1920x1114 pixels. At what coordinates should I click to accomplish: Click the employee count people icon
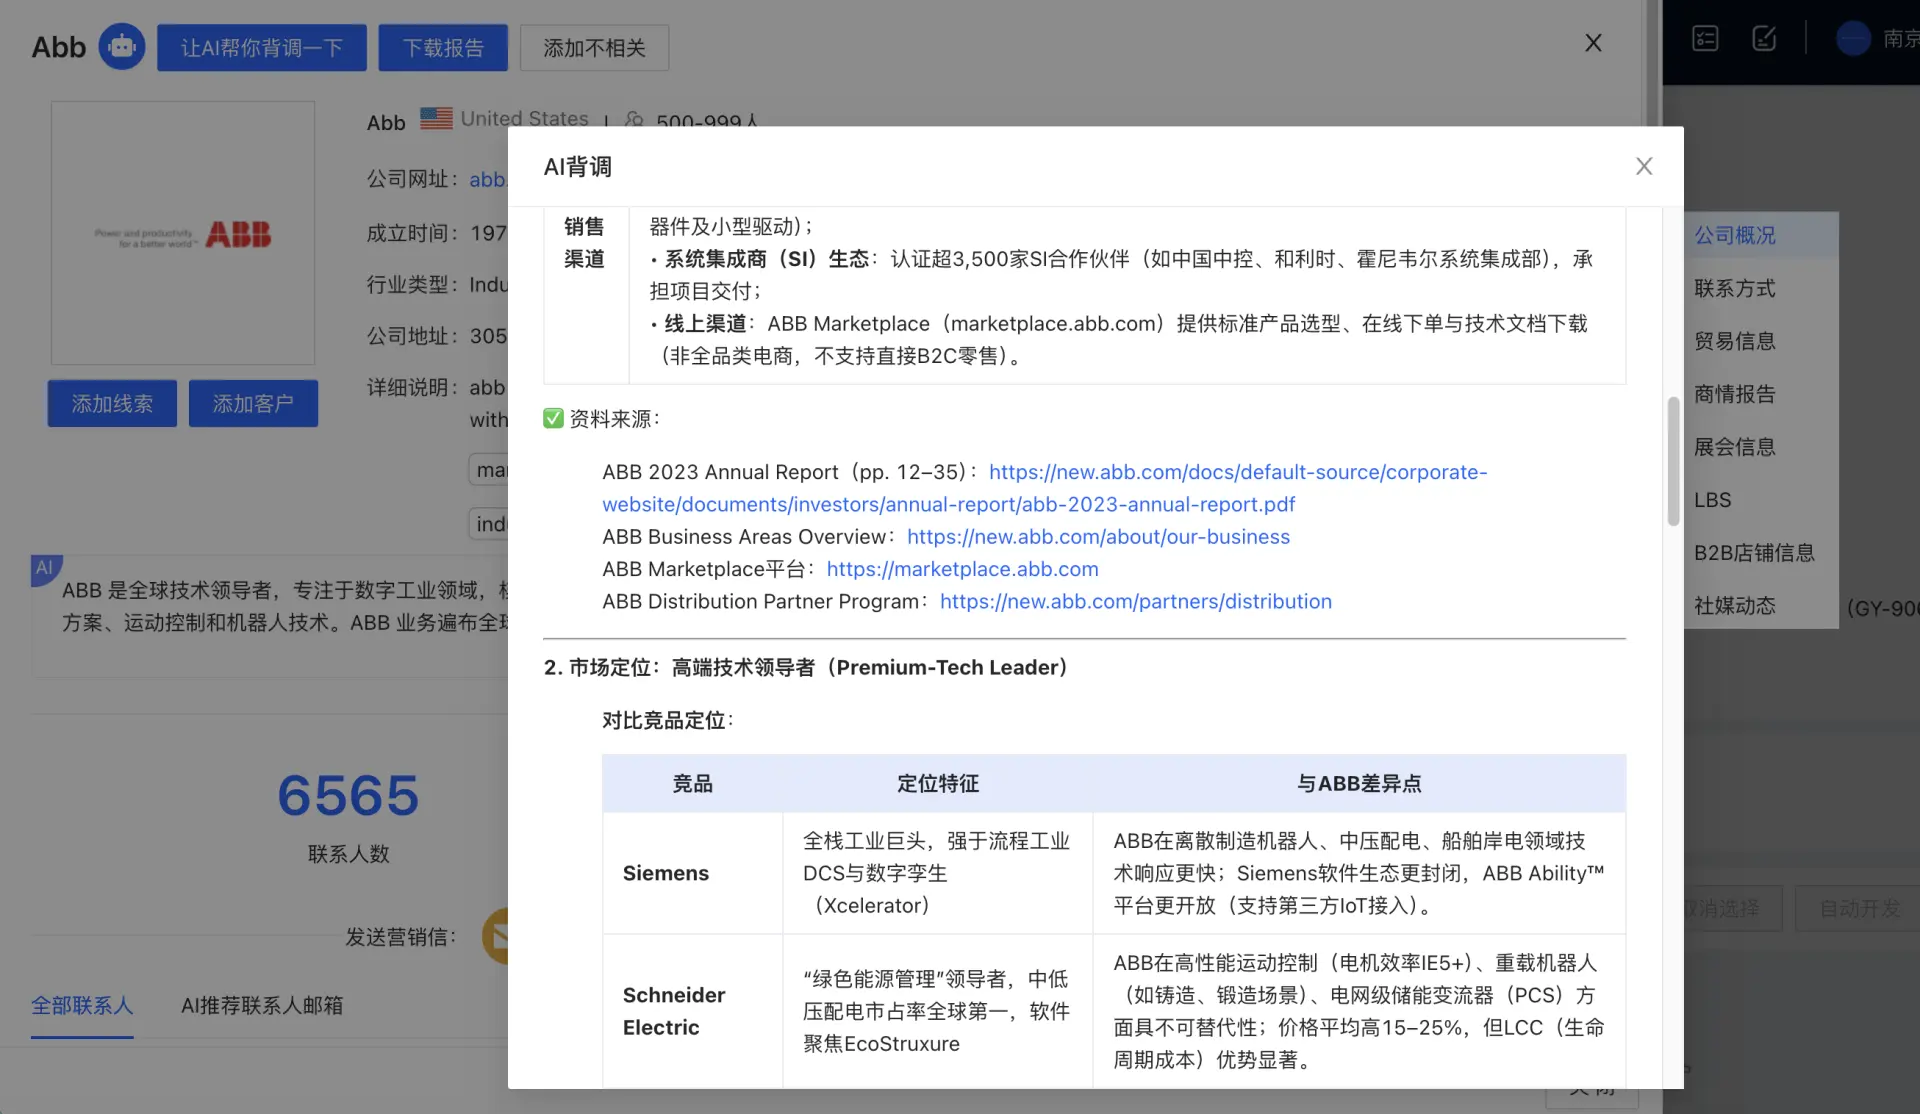[634, 120]
